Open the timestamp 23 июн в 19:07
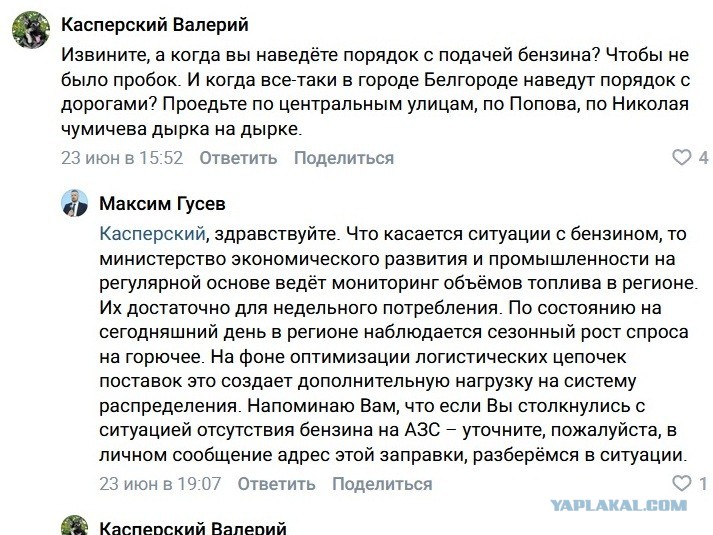Image resolution: width=713 pixels, height=535 pixels. (x=160, y=484)
